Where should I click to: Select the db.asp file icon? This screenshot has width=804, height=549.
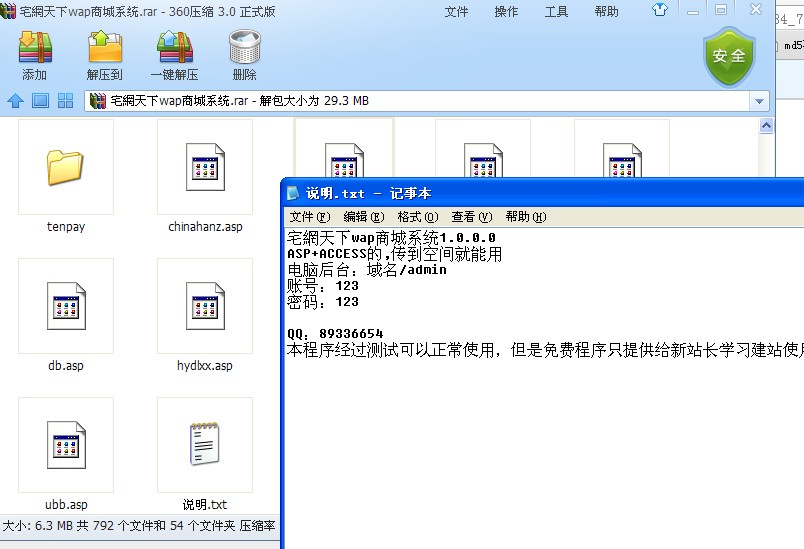(x=66, y=306)
